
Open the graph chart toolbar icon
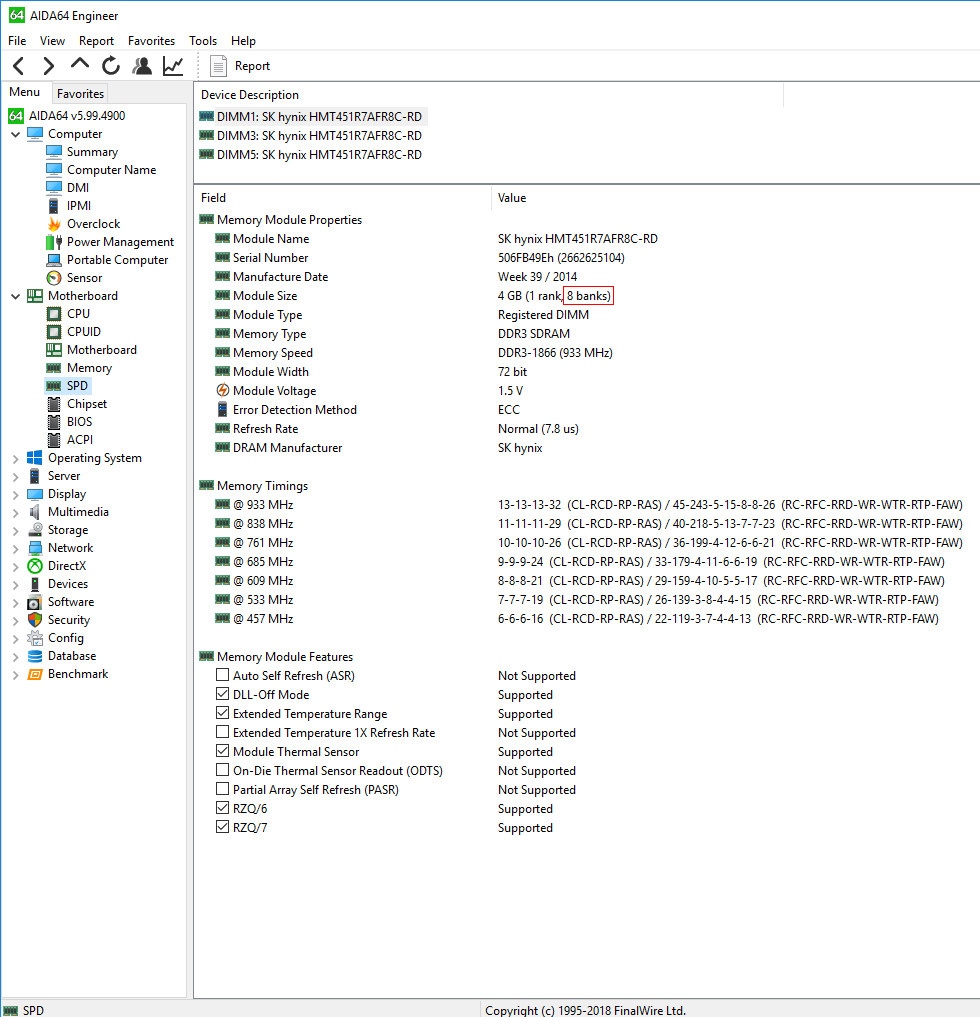(173, 66)
